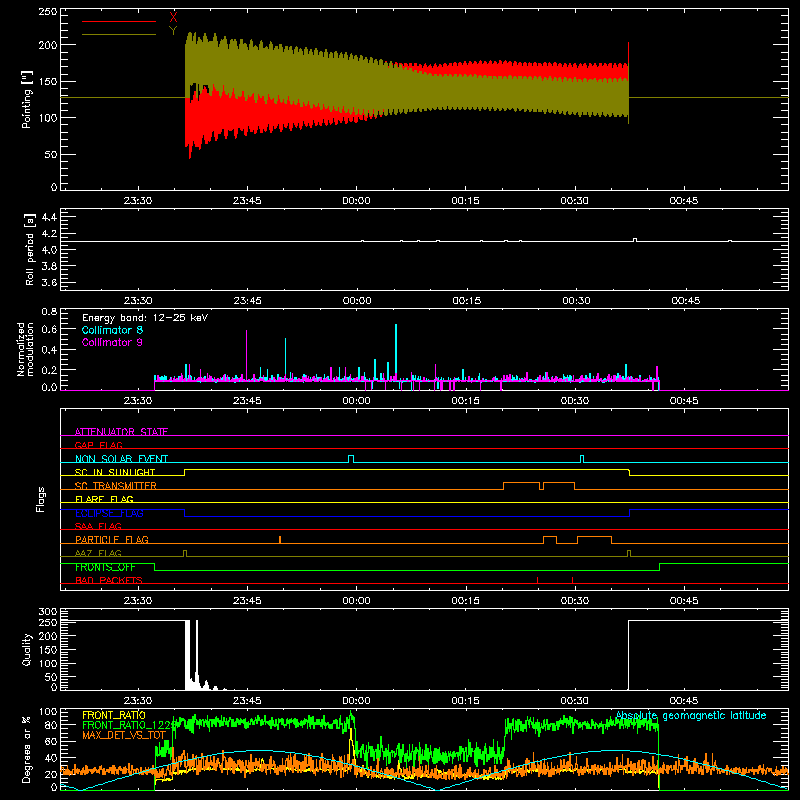Click the 'PARTICLE_FLAG' flag label

coord(112,539)
